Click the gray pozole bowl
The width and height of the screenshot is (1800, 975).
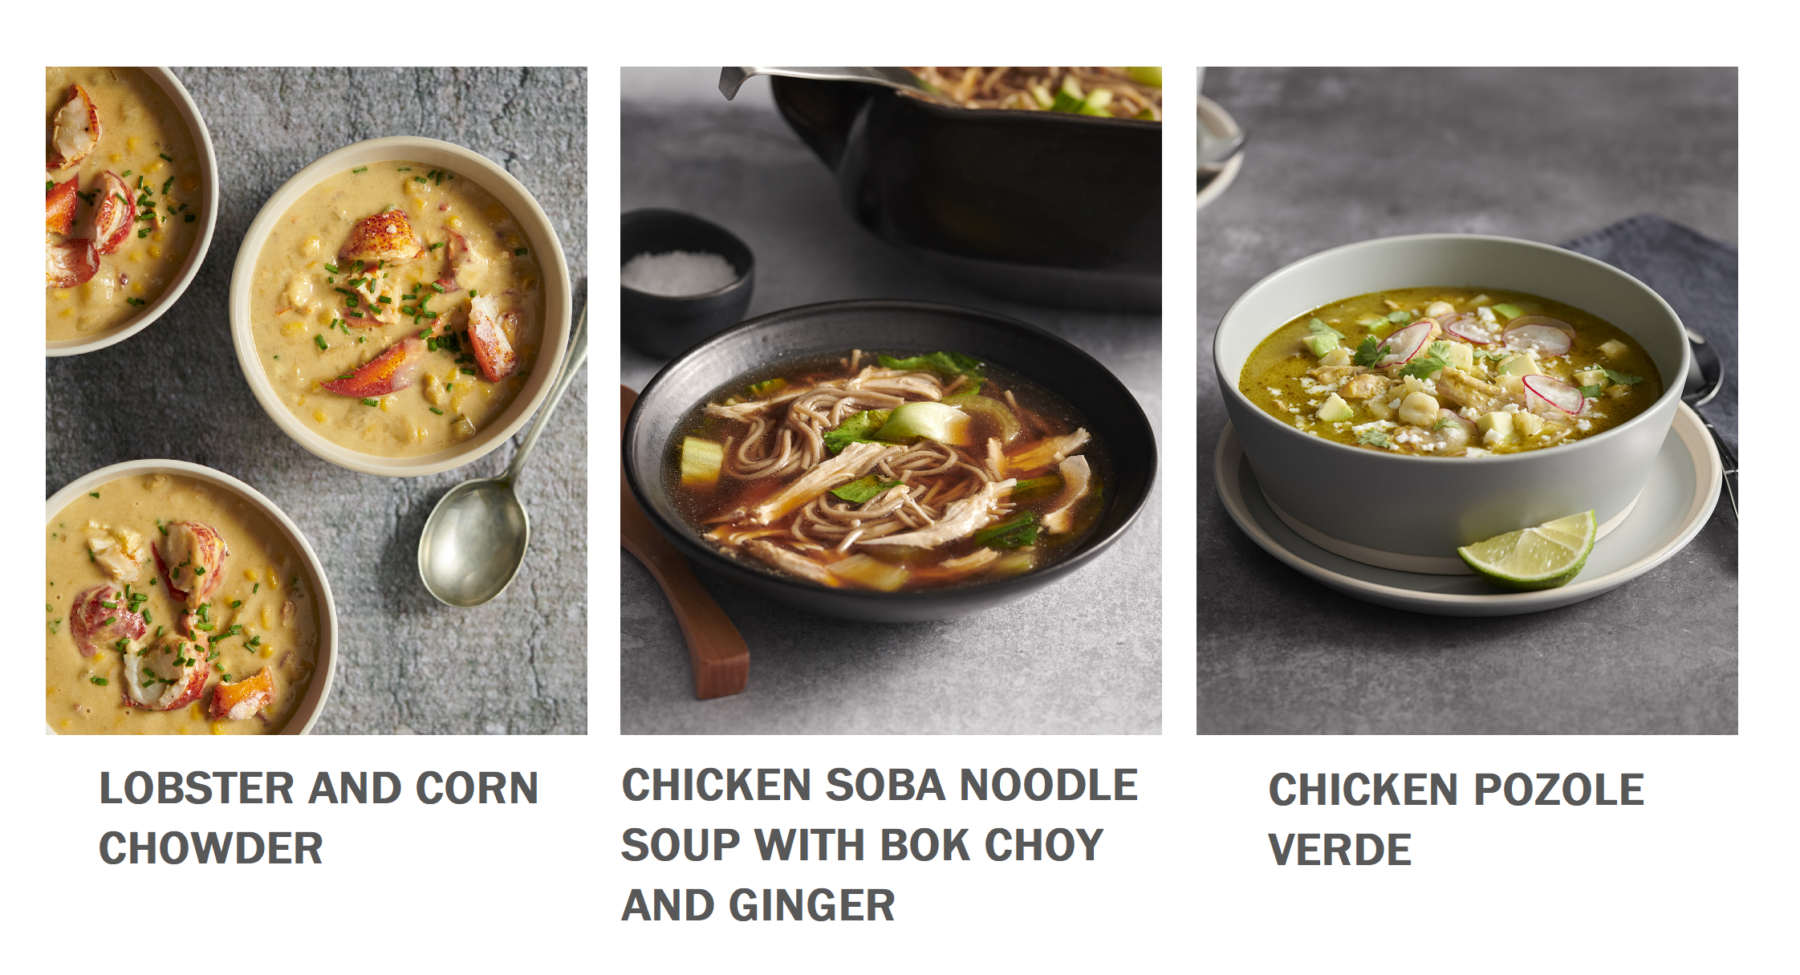click(x=1452, y=395)
